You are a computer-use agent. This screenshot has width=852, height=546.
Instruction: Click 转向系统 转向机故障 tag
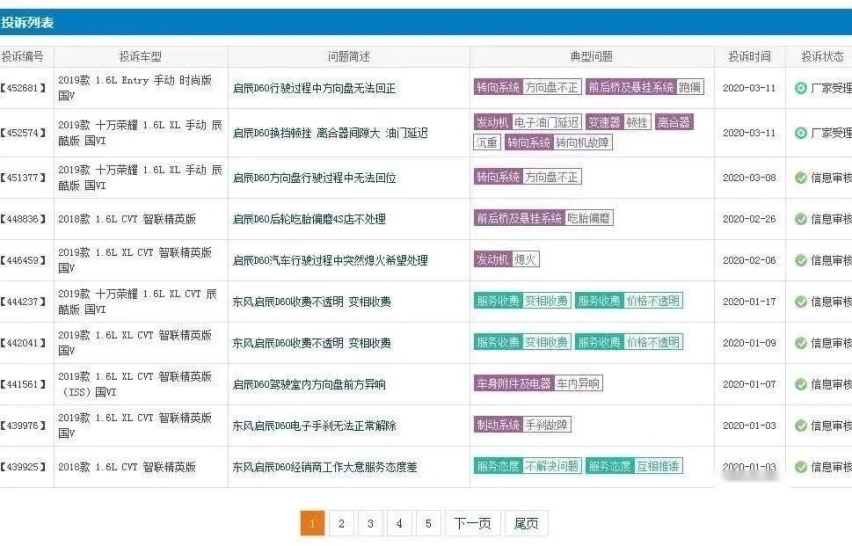[x=559, y=143]
